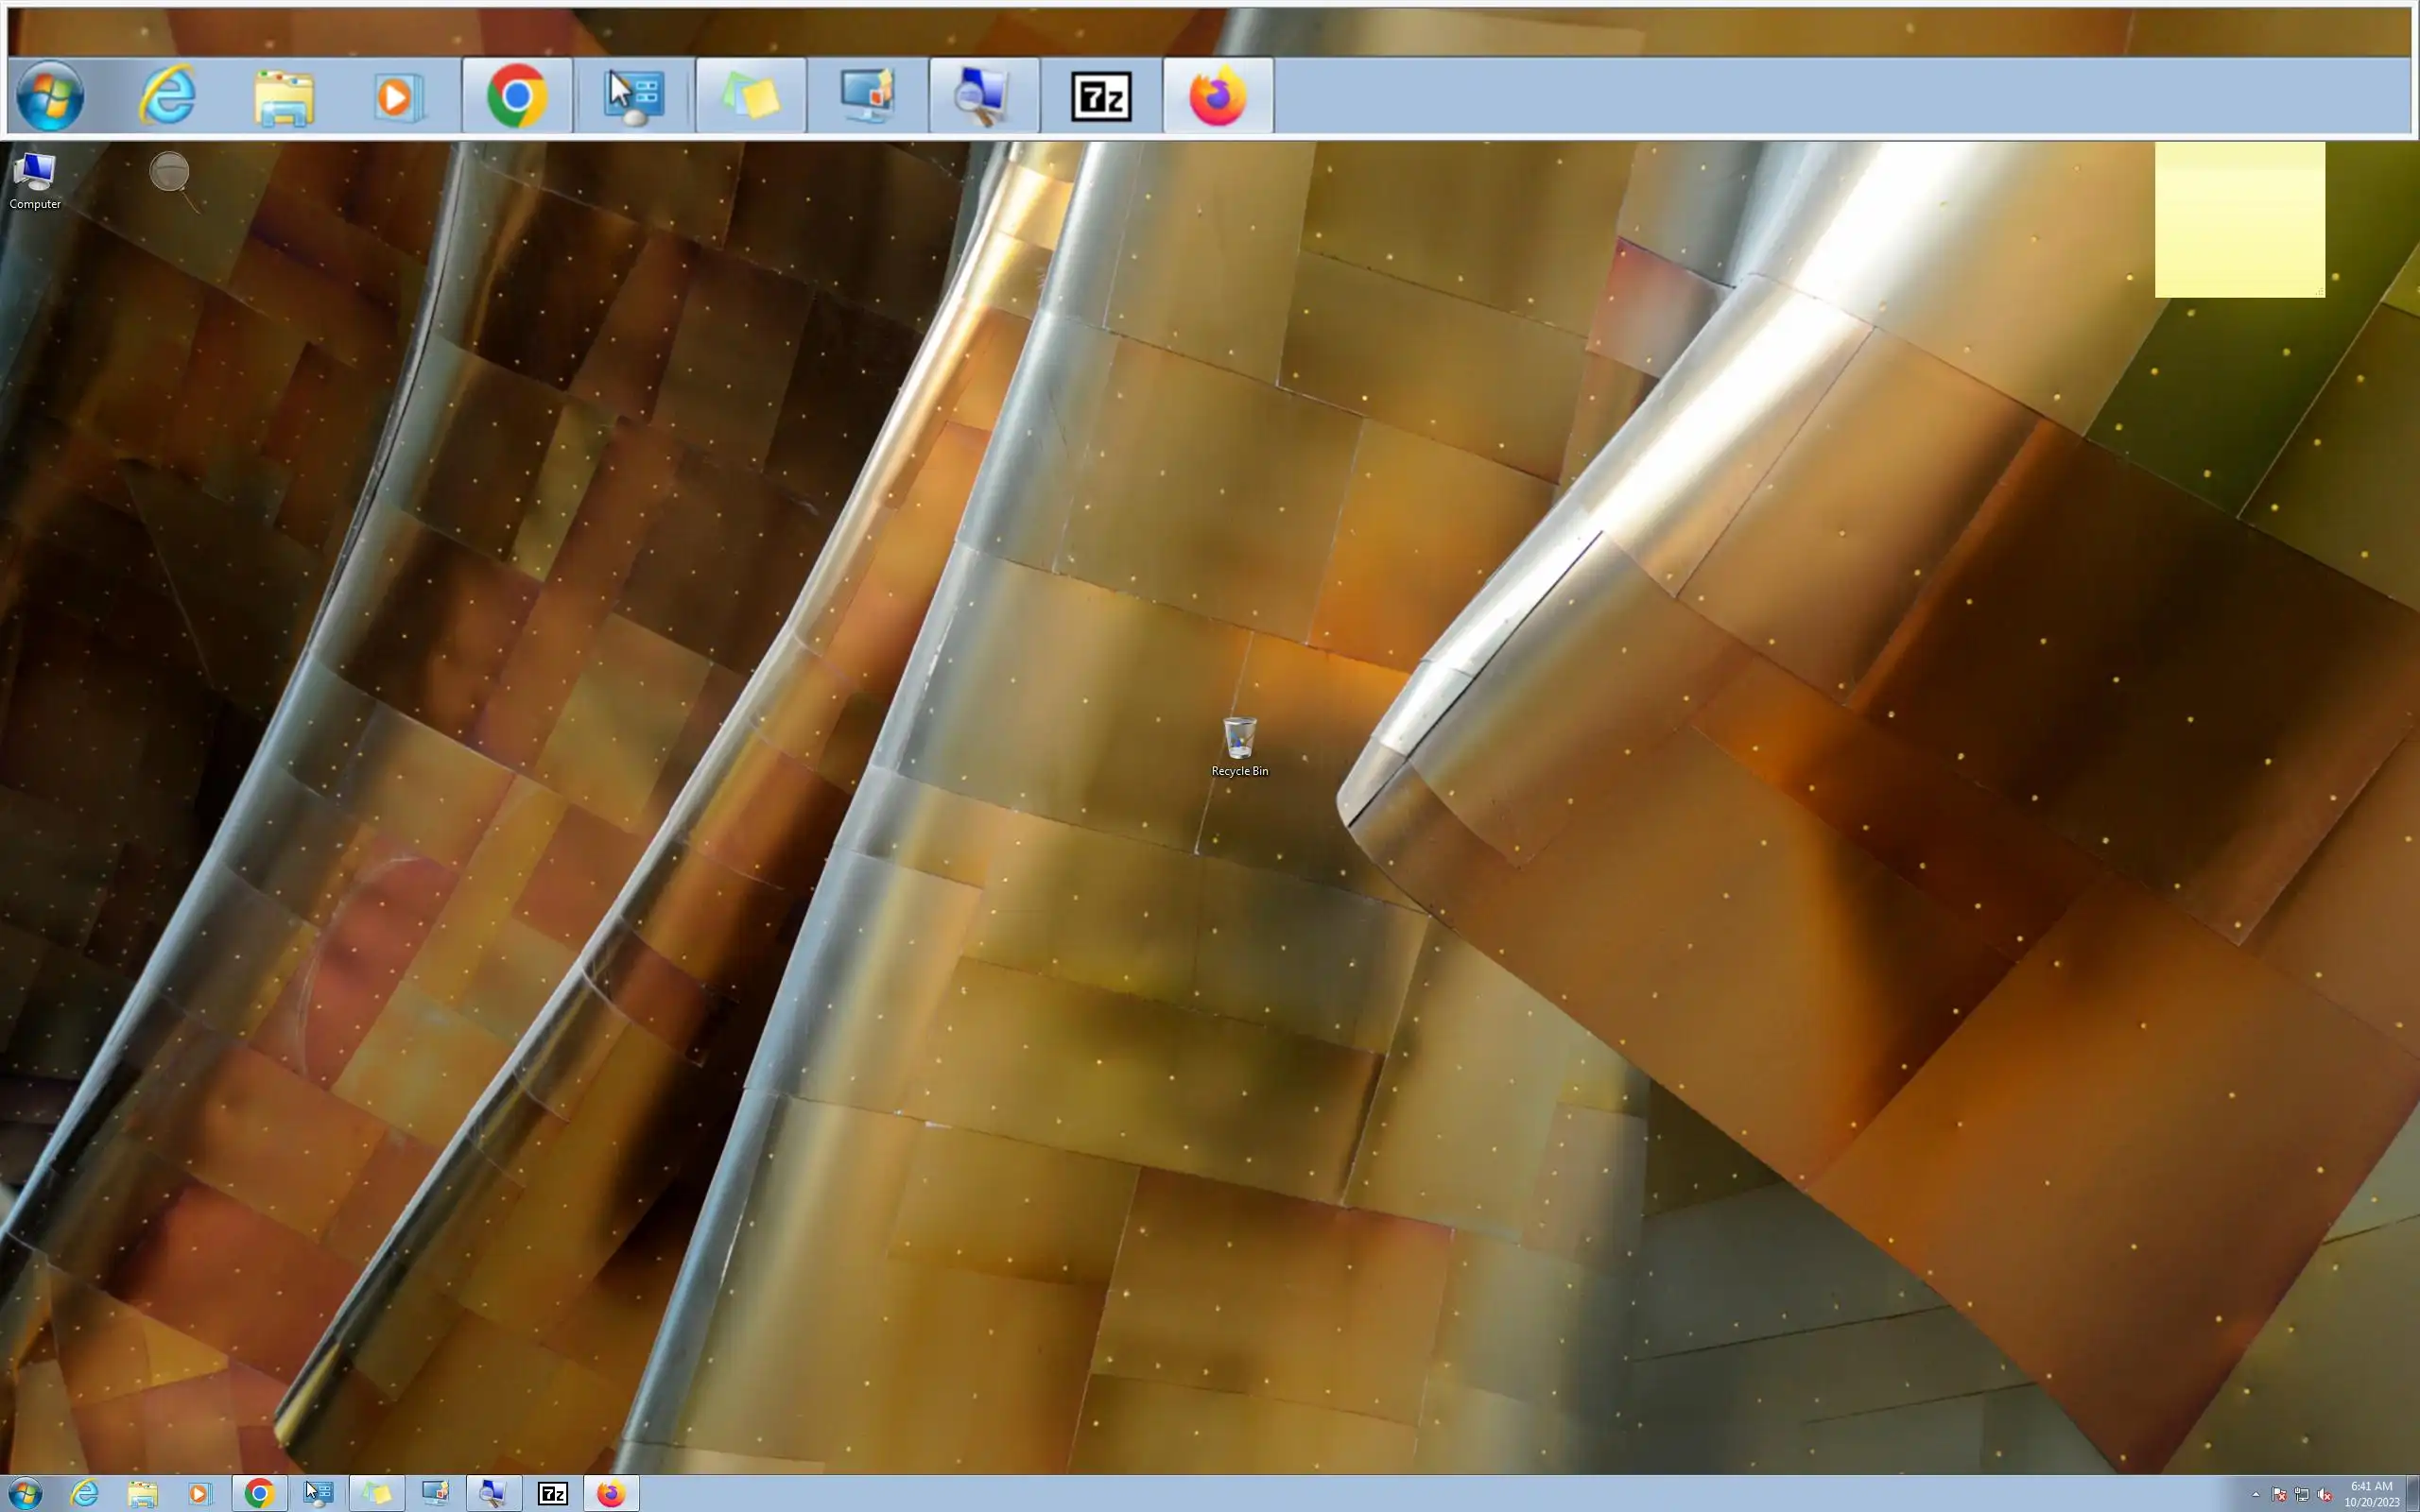2420x1512 pixels.
Task: Launch Windows Media Player from bottom taskbar
Action: [x=198, y=1494]
